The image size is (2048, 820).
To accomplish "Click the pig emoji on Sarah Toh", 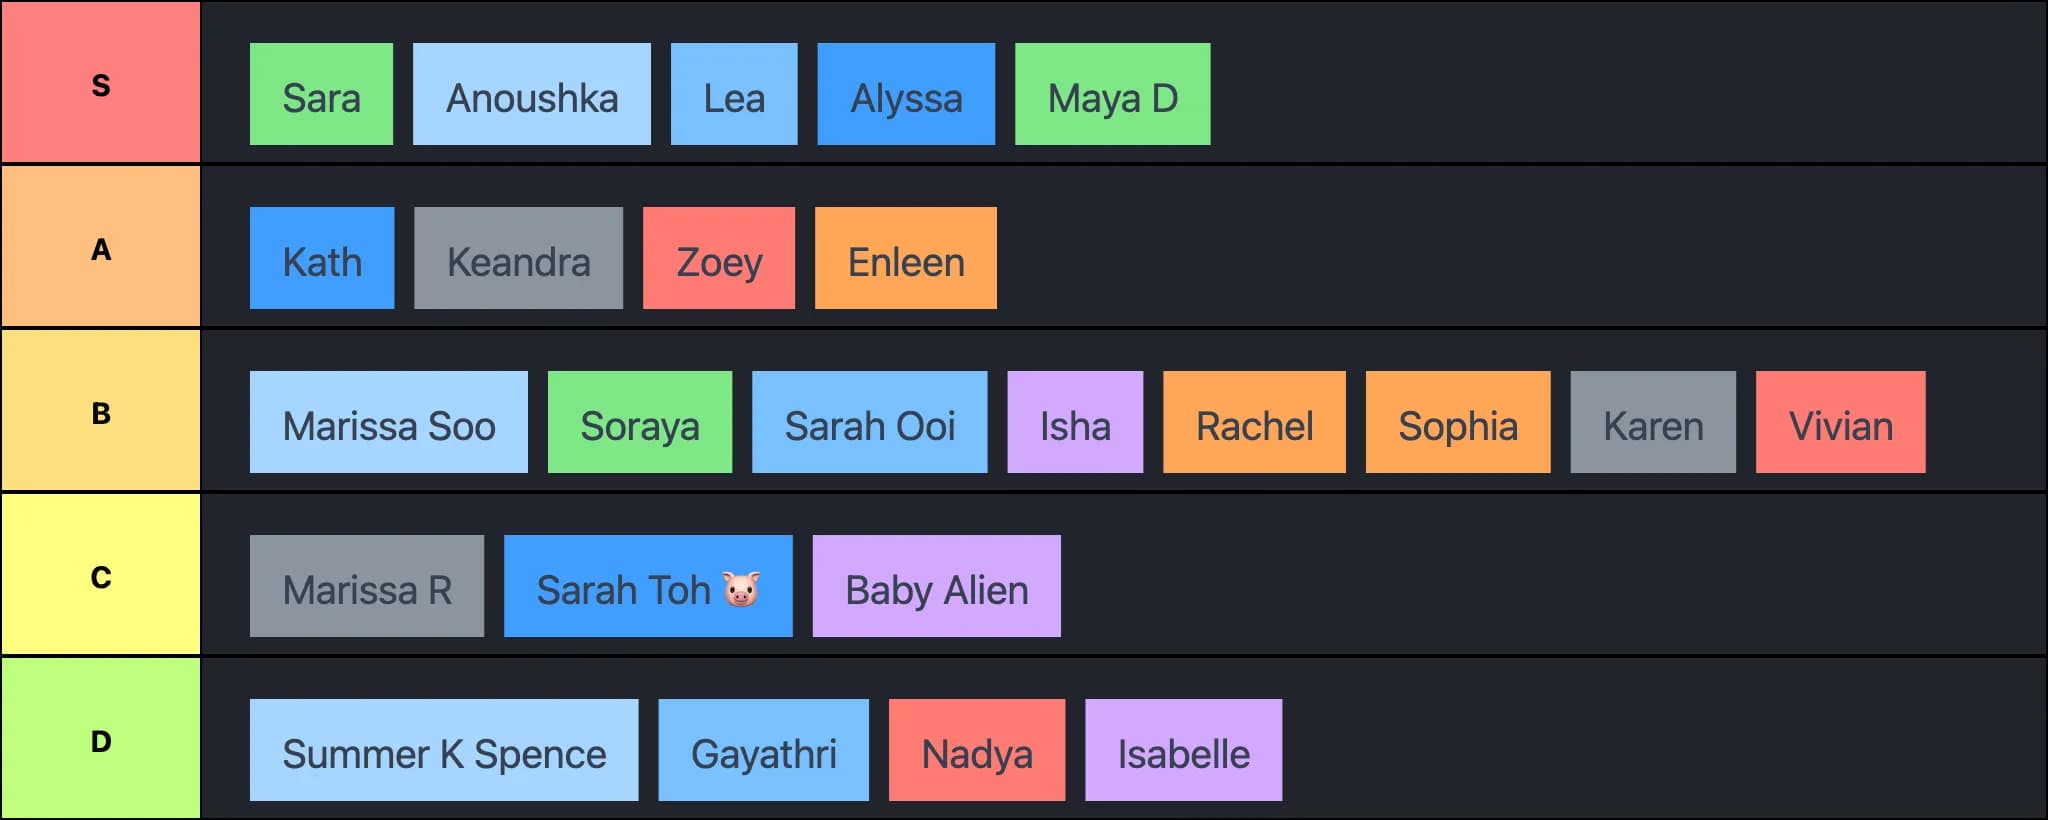I will click(741, 589).
